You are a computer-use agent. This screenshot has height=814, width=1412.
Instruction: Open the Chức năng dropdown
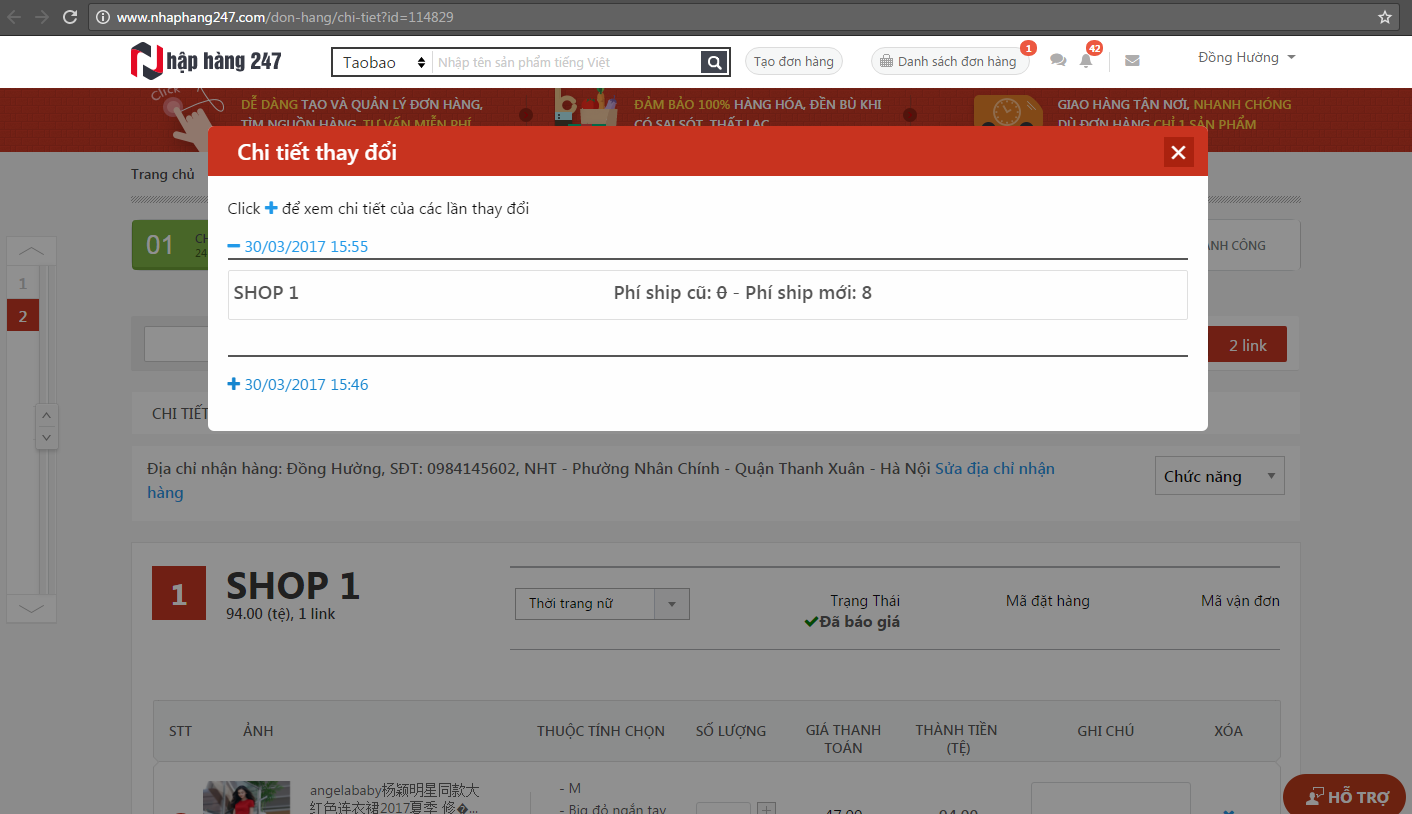click(x=1220, y=476)
